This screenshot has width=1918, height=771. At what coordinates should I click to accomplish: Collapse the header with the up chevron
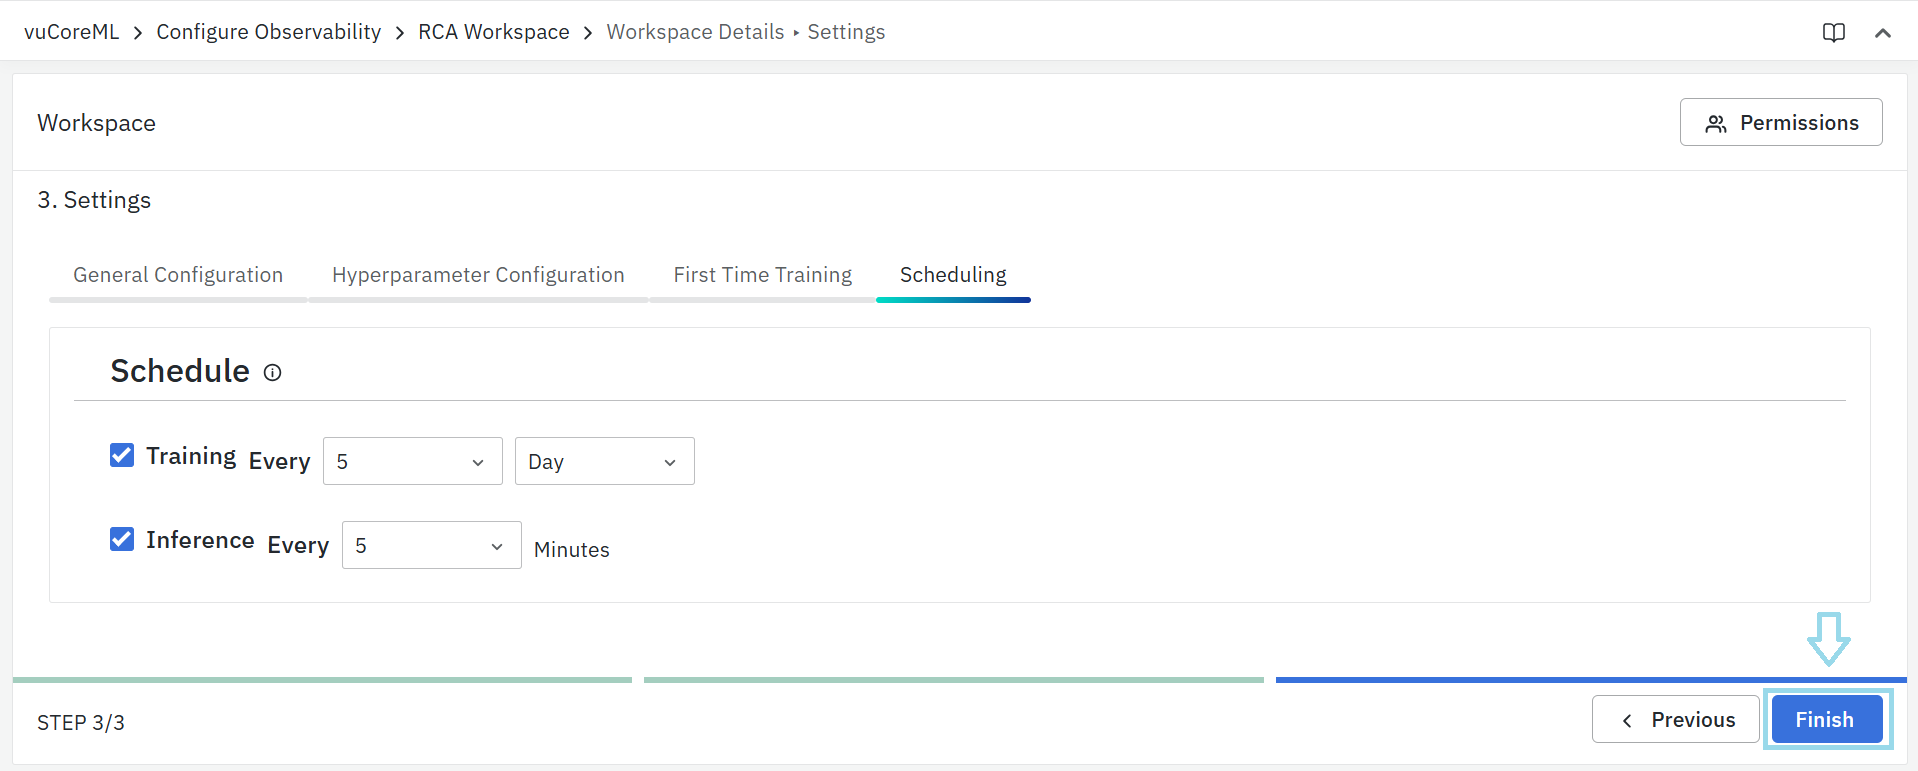click(1882, 33)
